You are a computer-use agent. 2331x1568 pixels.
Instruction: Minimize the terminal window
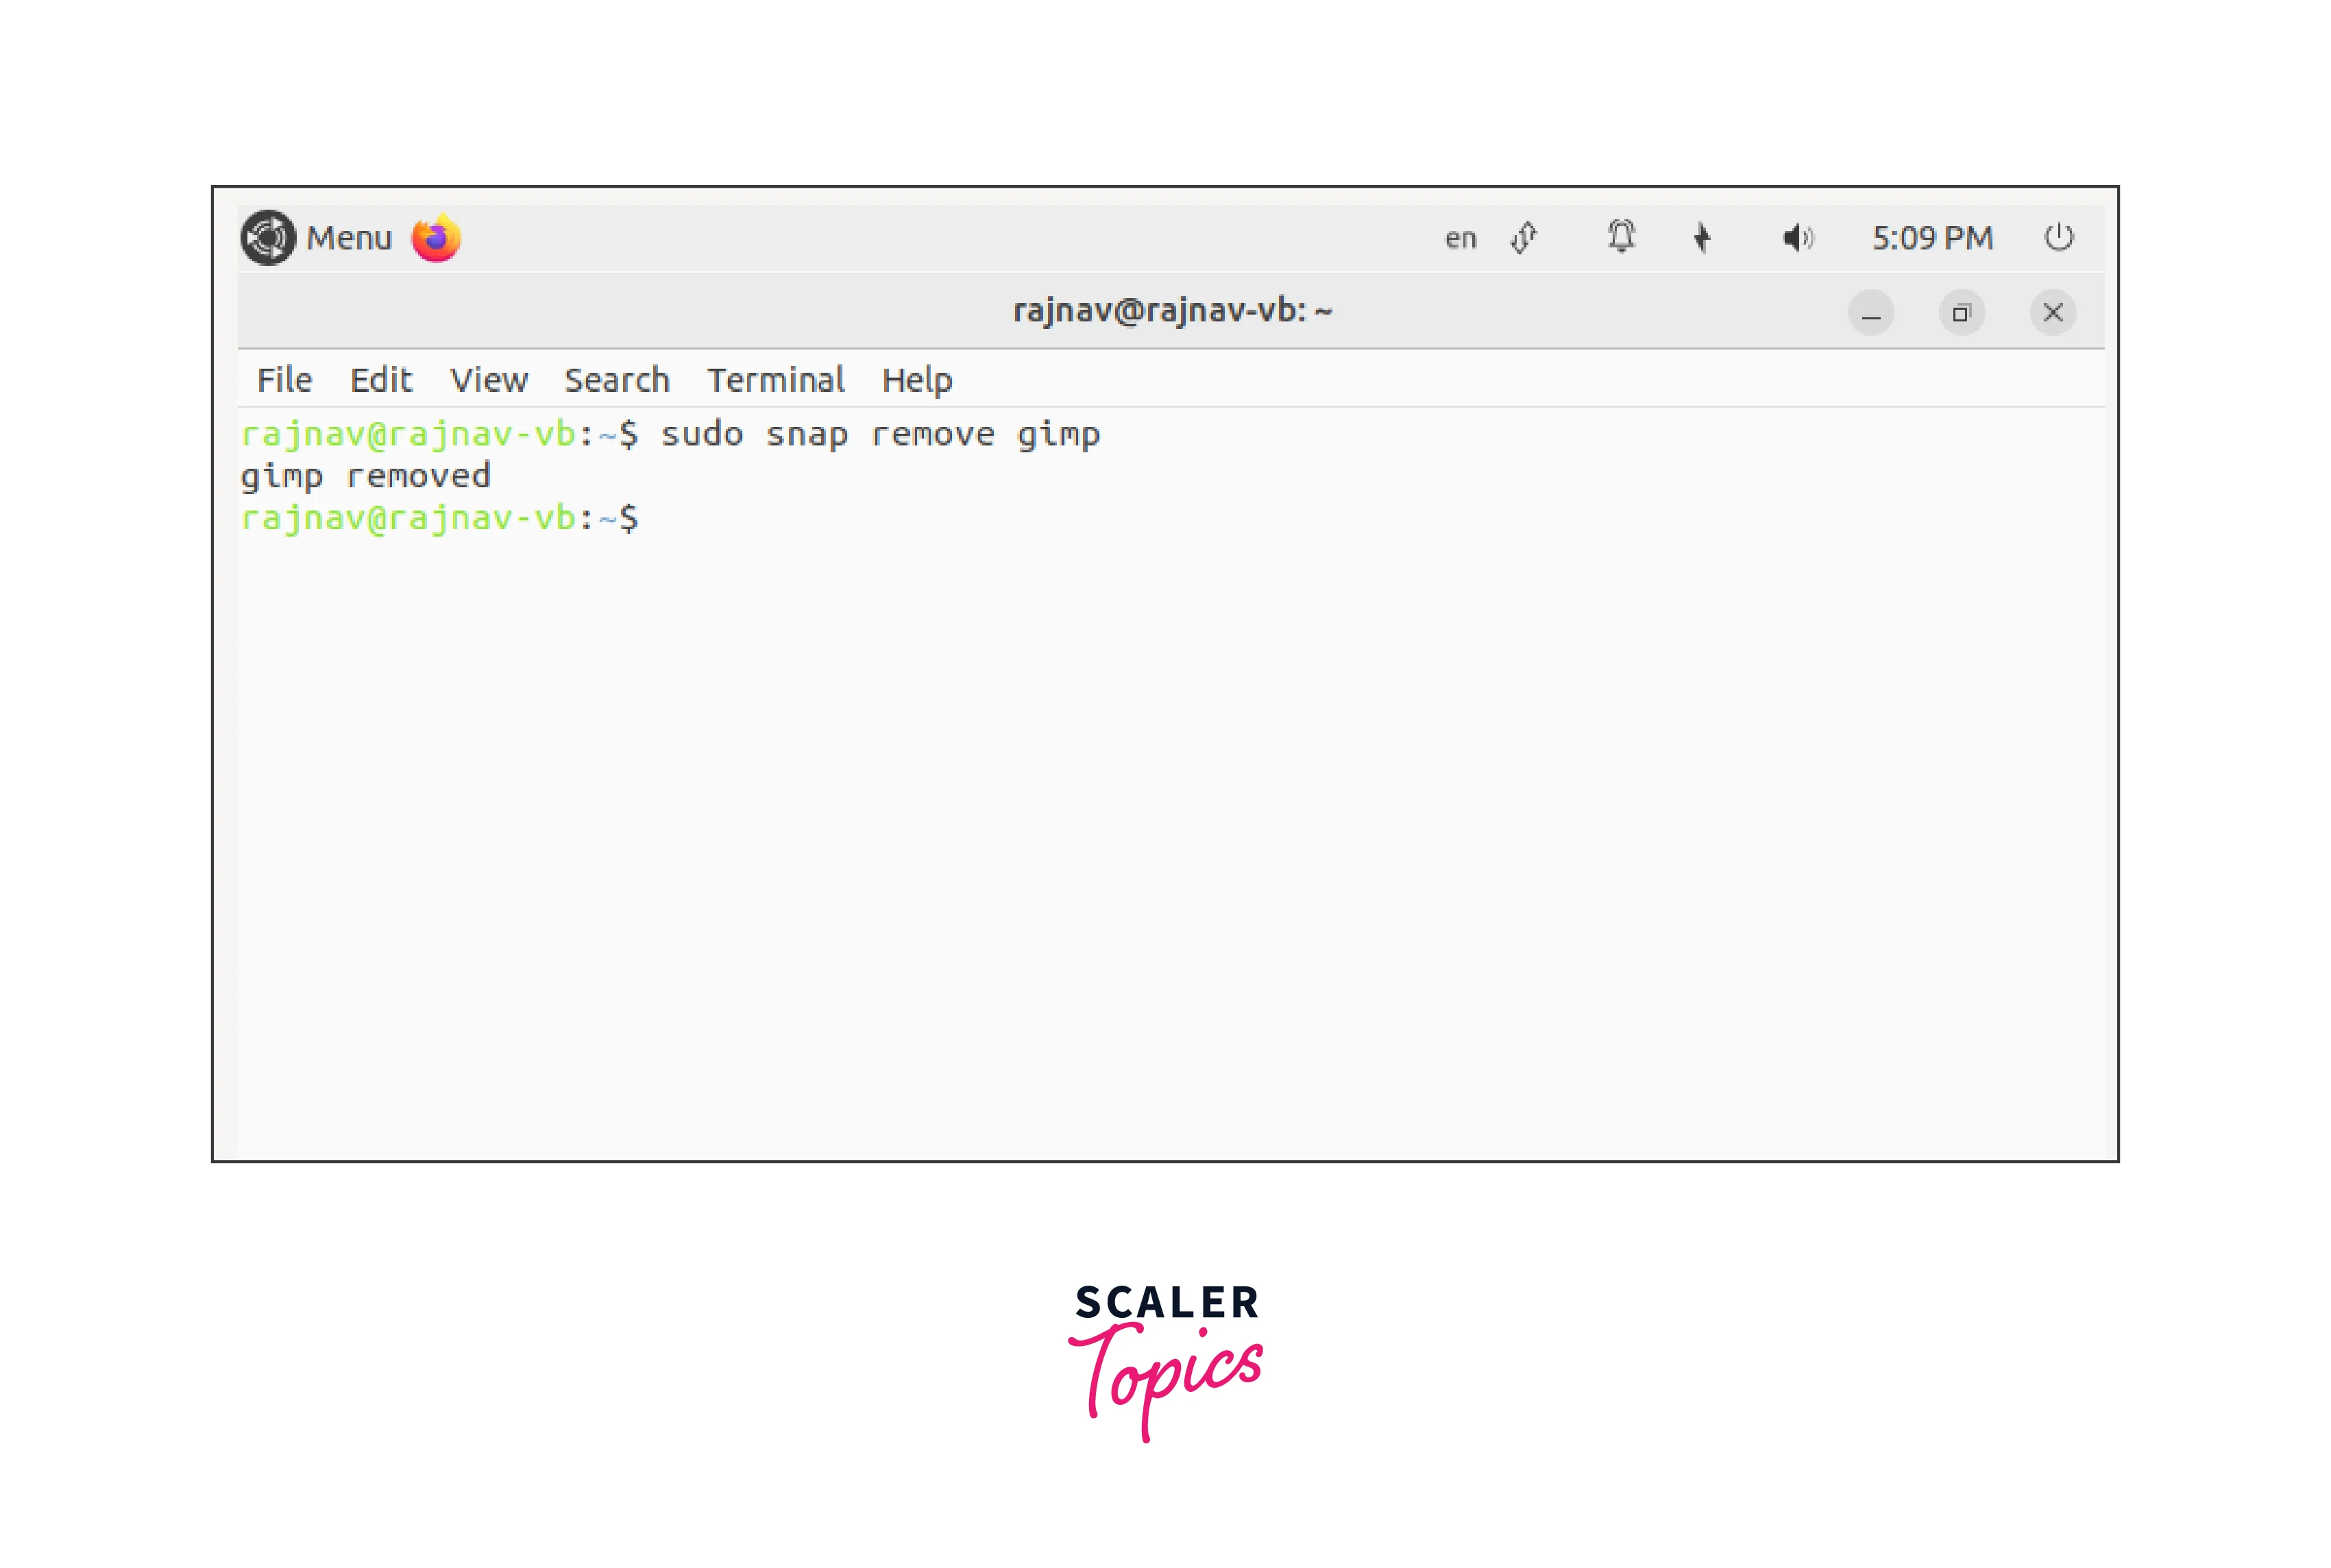pyautogui.click(x=1870, y=313)
